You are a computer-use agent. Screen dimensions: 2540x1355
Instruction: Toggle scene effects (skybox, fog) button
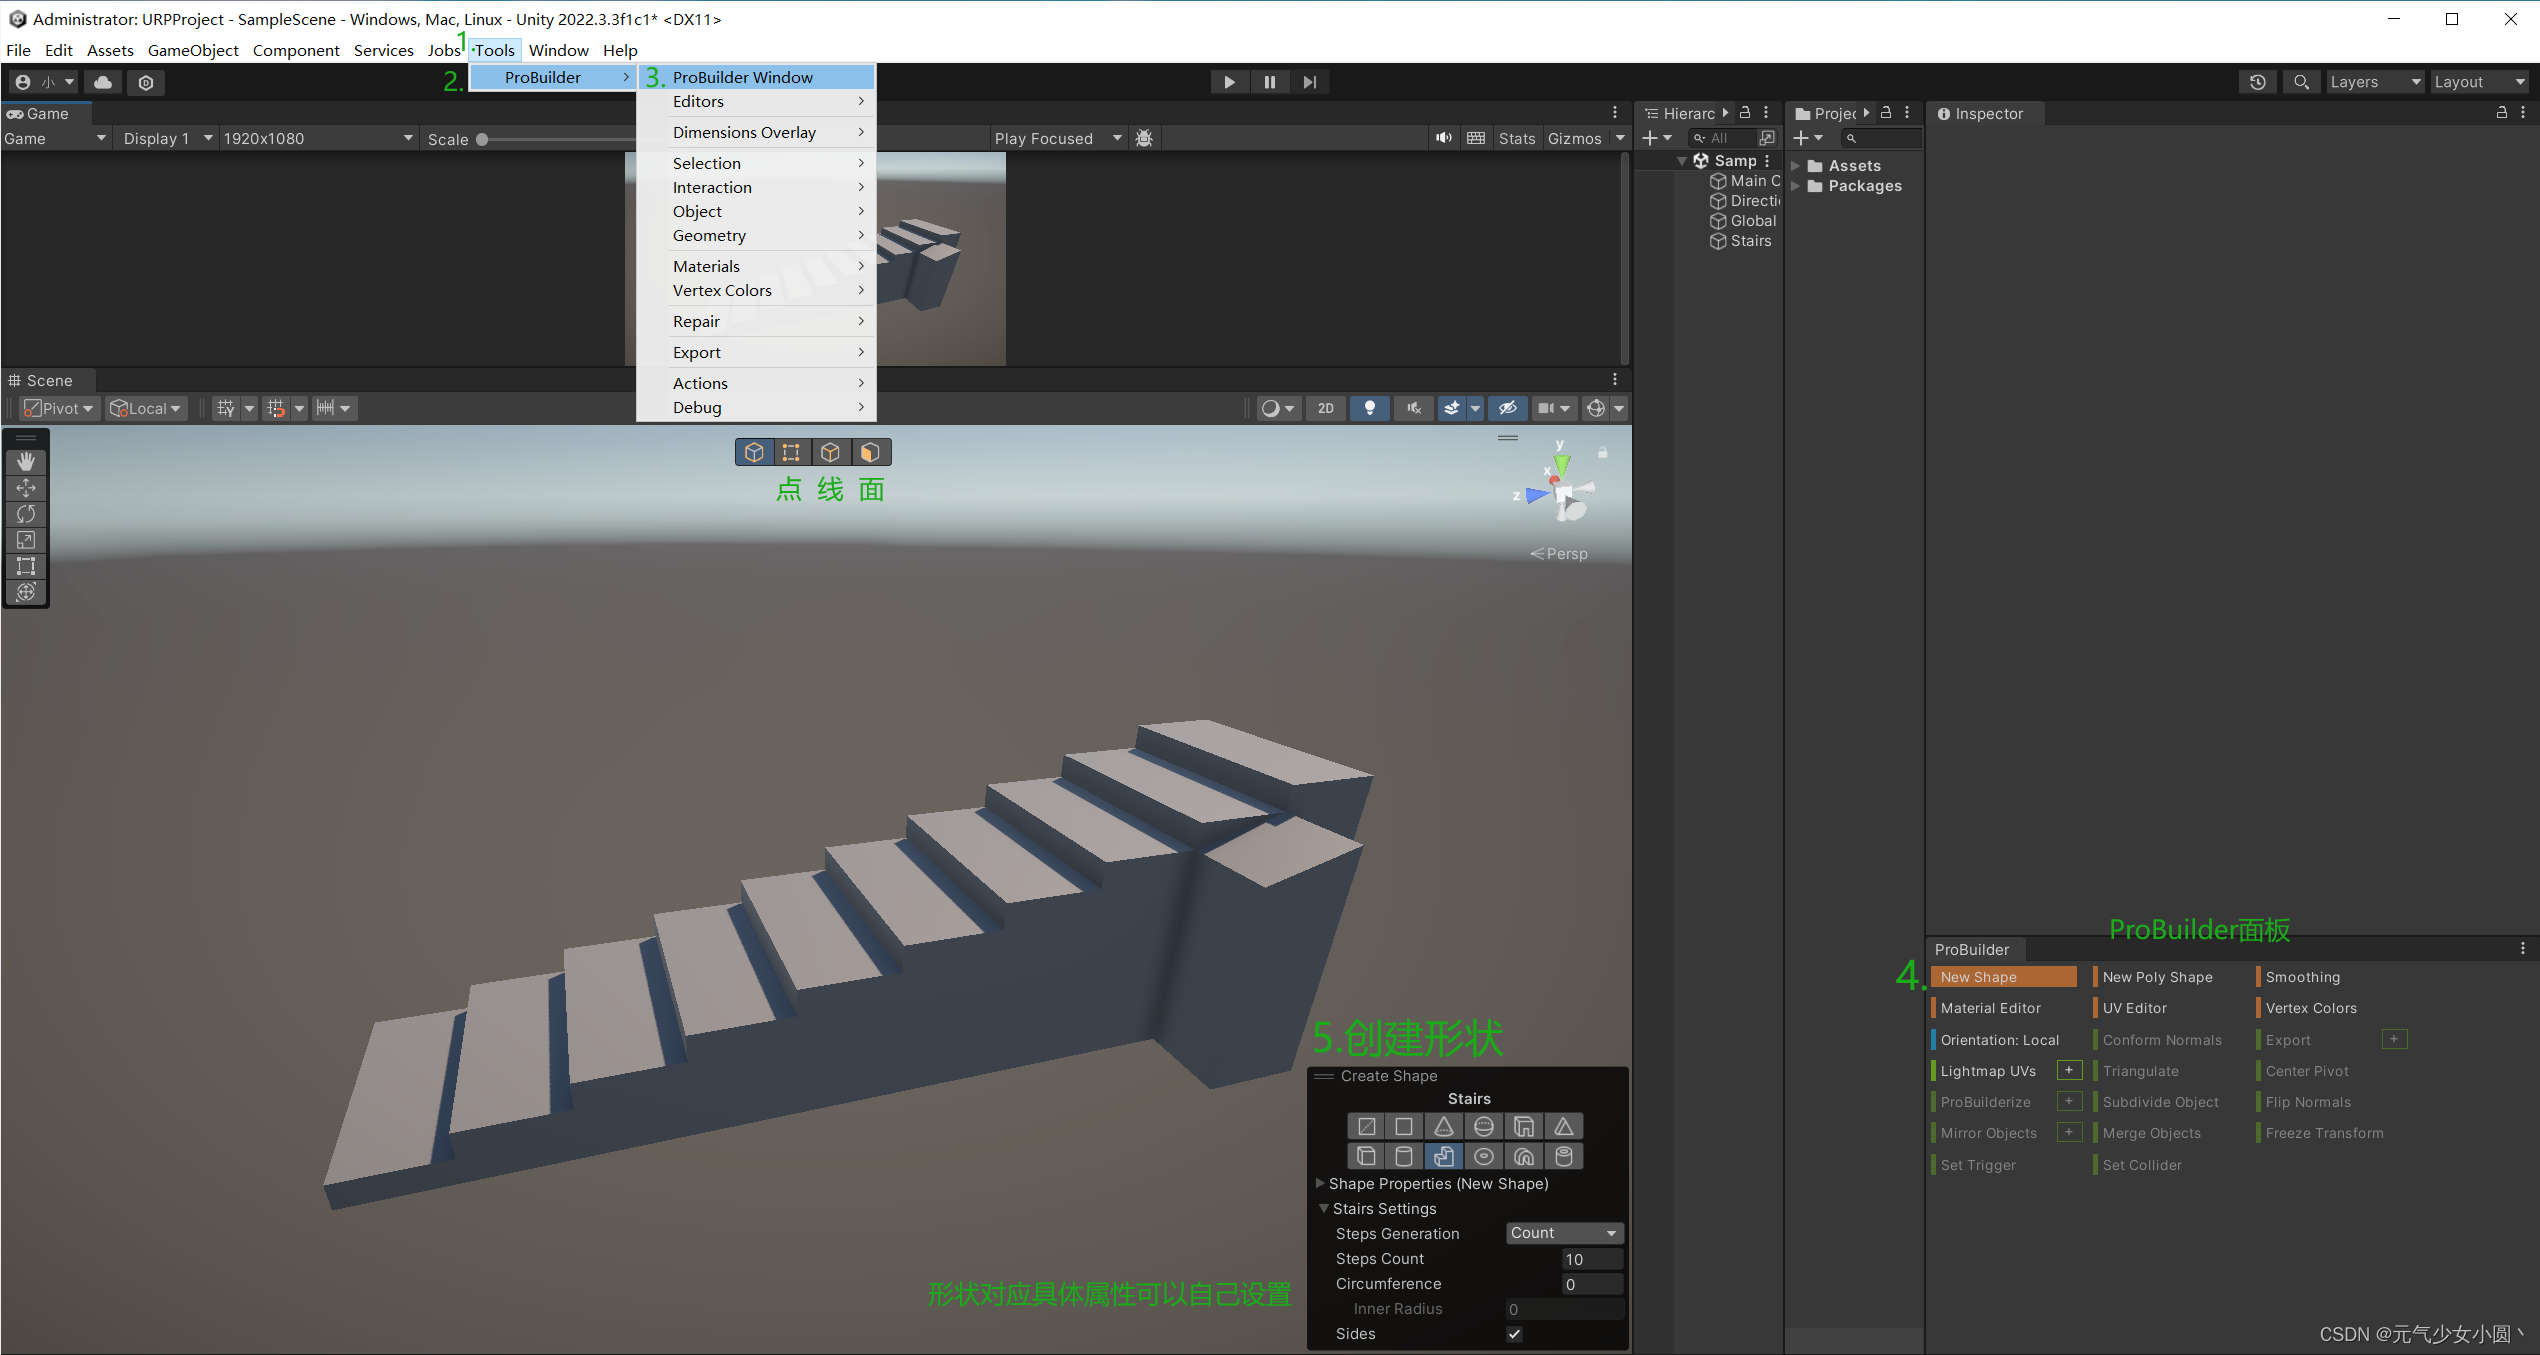pos(1452,408)
